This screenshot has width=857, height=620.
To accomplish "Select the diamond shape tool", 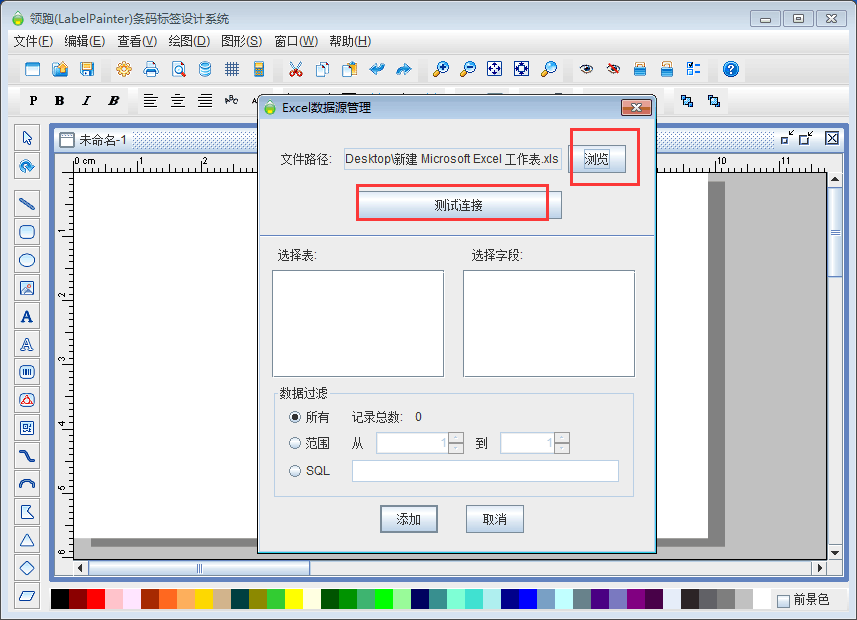I will [x=27, y=568].
